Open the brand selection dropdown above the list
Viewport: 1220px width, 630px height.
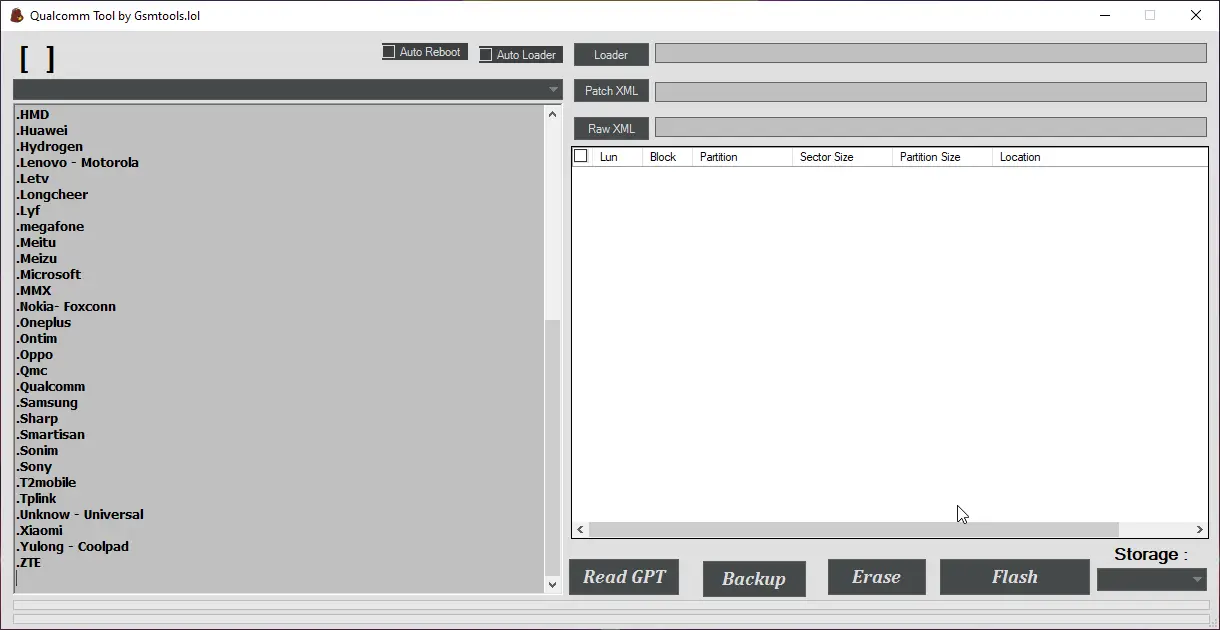tap(288, 90)
